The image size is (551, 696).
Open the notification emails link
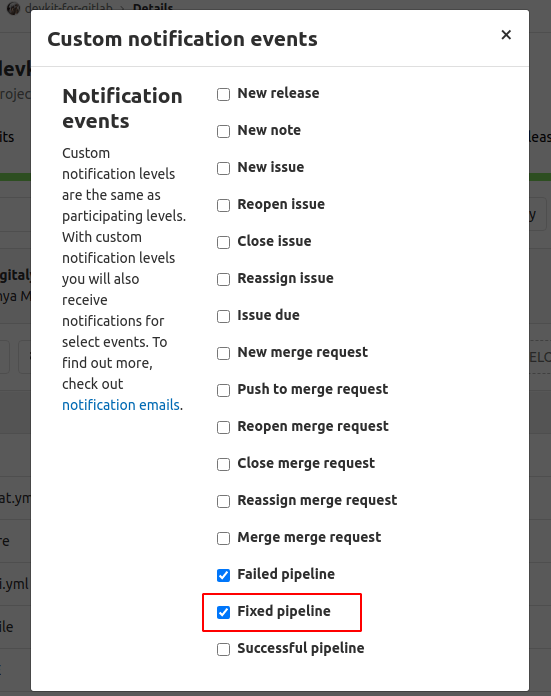point(121,405)
